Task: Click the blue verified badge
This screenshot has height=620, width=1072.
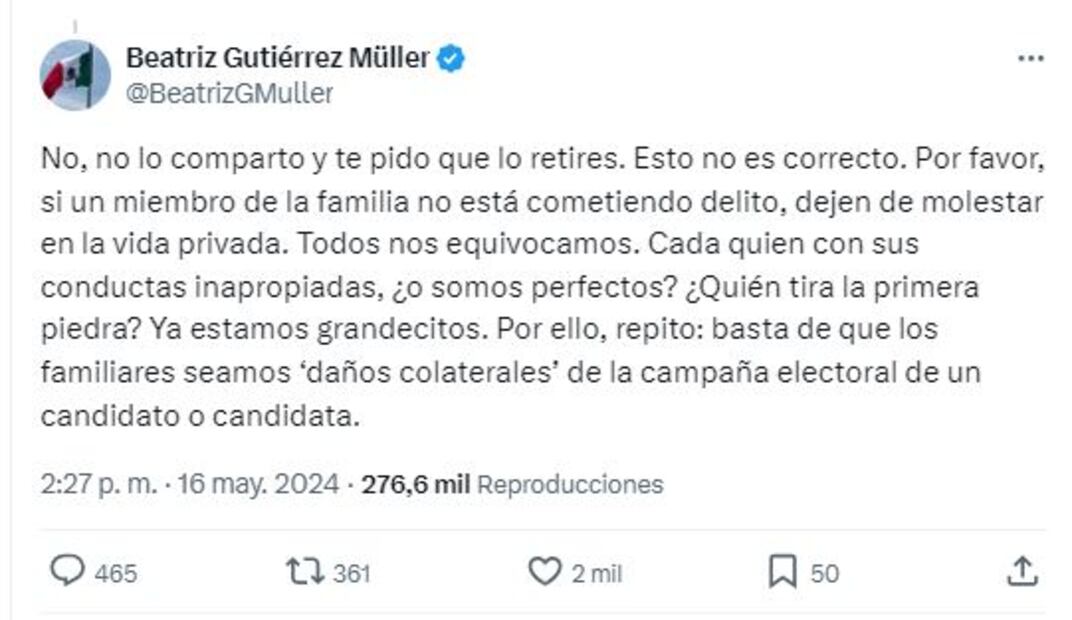Action: point(452,59)
